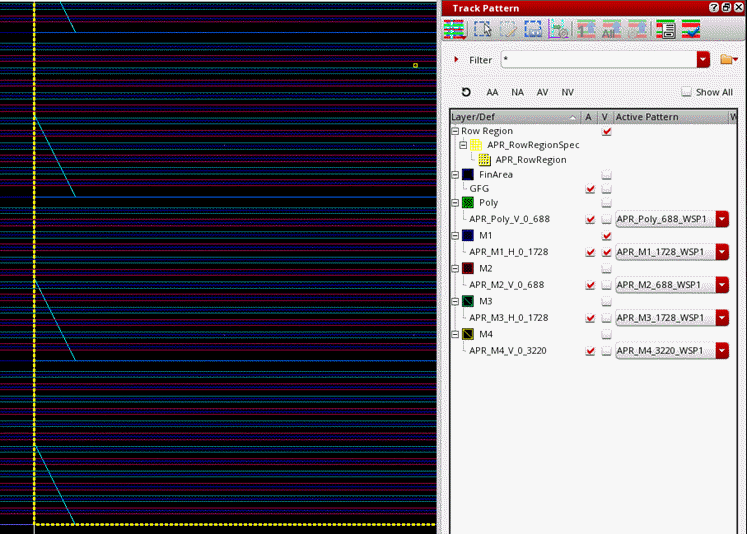This screenshot has width=747, height=534.
Task: Click the NV button
Action: (568, 92)
